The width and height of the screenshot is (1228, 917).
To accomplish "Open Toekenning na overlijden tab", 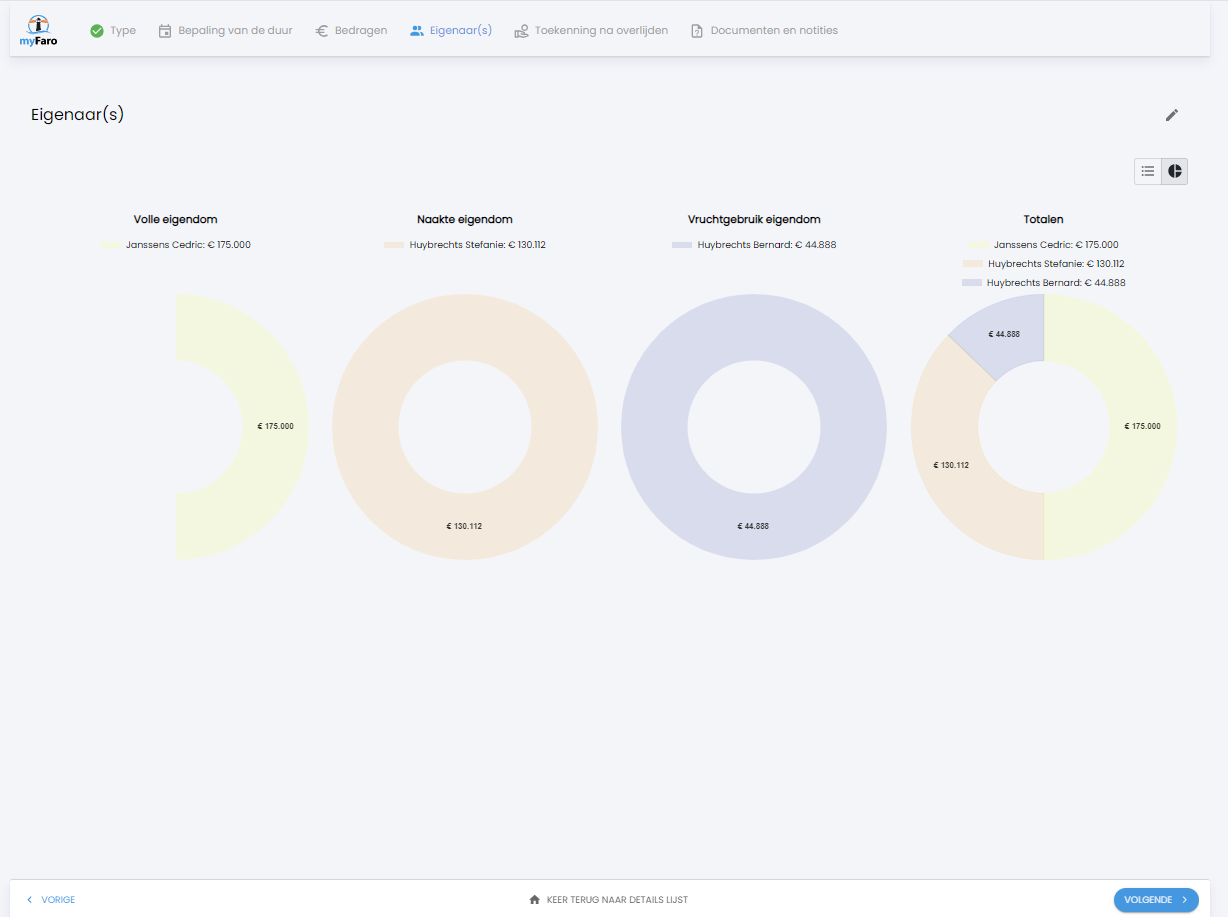I will coord(591,31).
